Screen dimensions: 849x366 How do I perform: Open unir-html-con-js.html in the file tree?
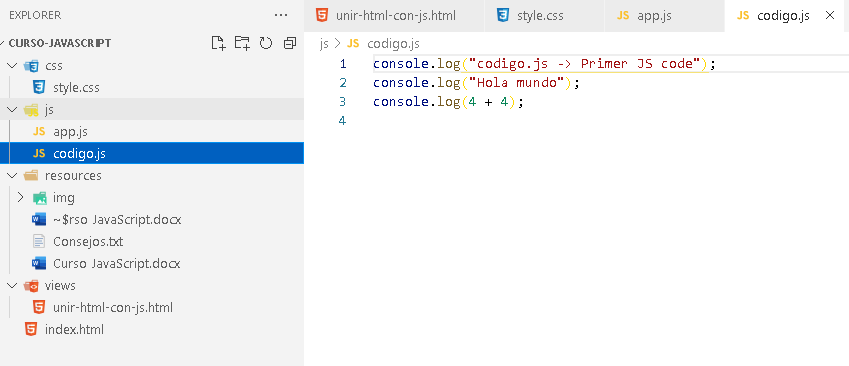pyautogui.click(x=152, y=308)
